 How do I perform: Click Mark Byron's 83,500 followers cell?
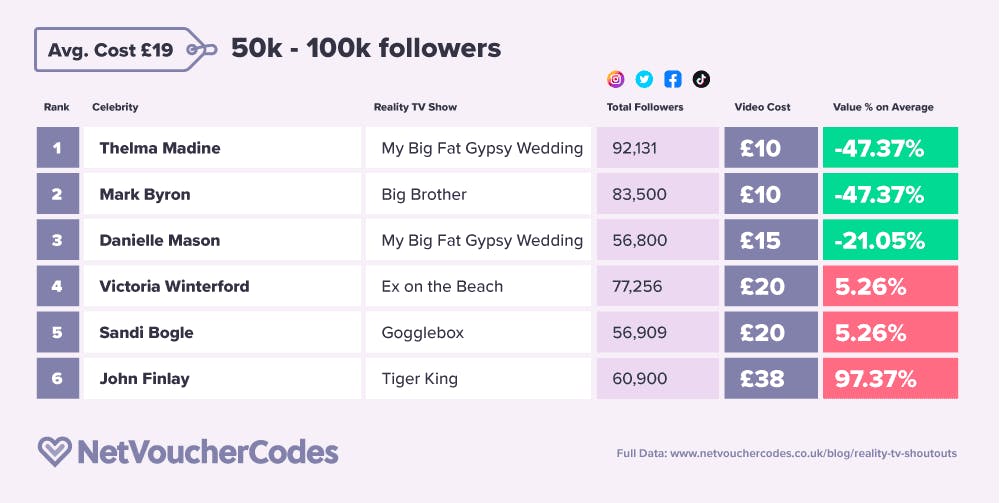point(638,194)
